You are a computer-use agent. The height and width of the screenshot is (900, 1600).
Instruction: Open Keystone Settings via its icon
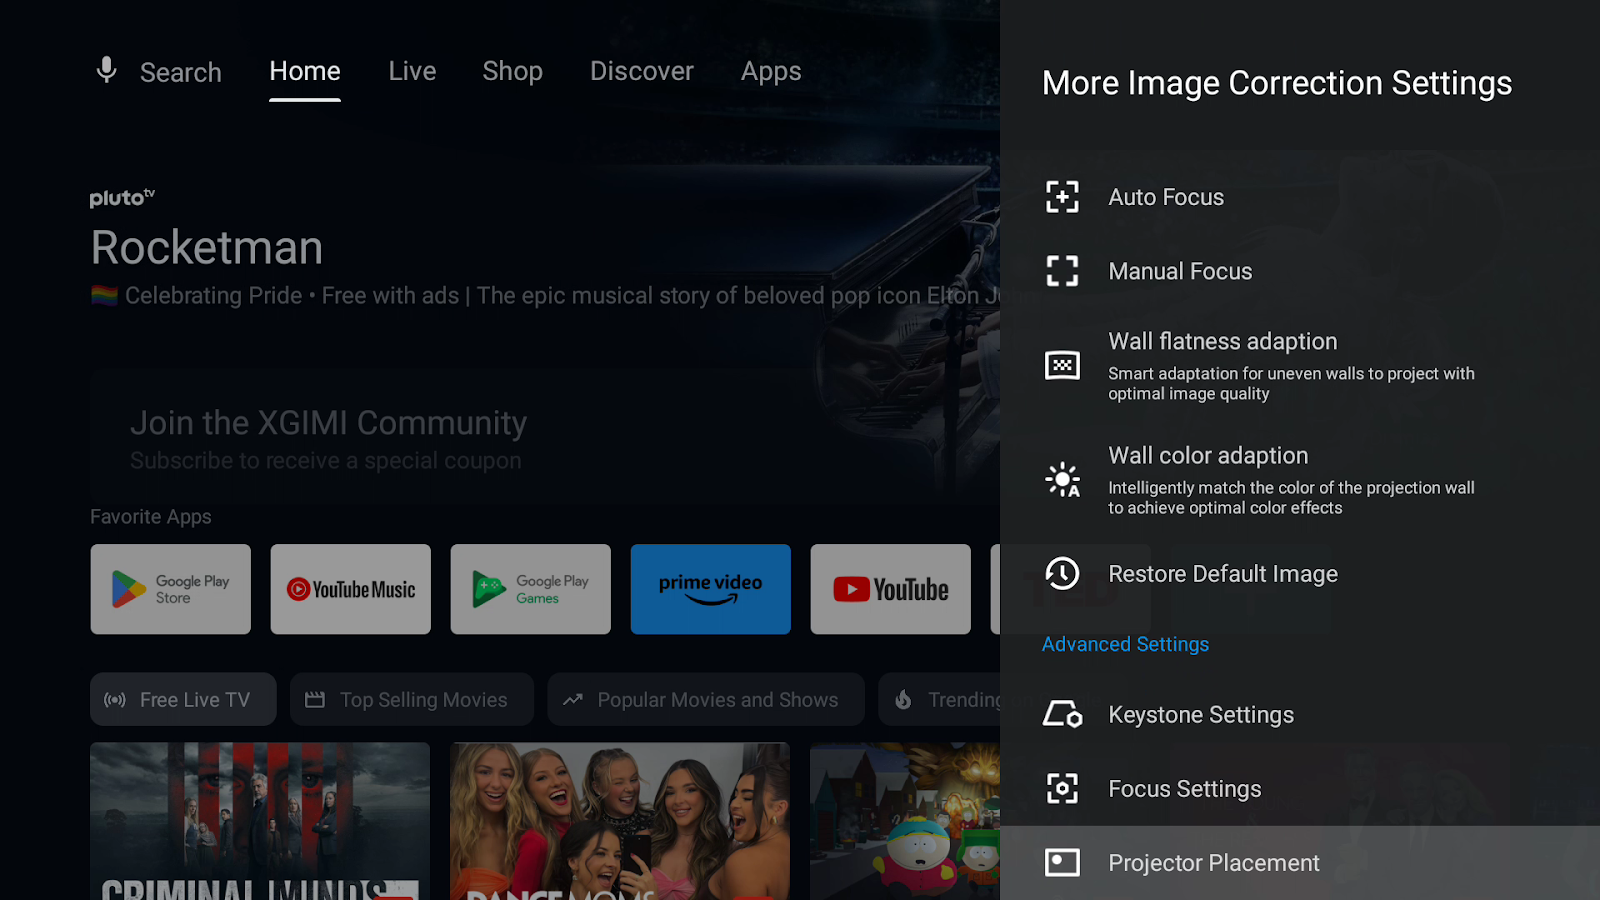tap(1062, 715)
